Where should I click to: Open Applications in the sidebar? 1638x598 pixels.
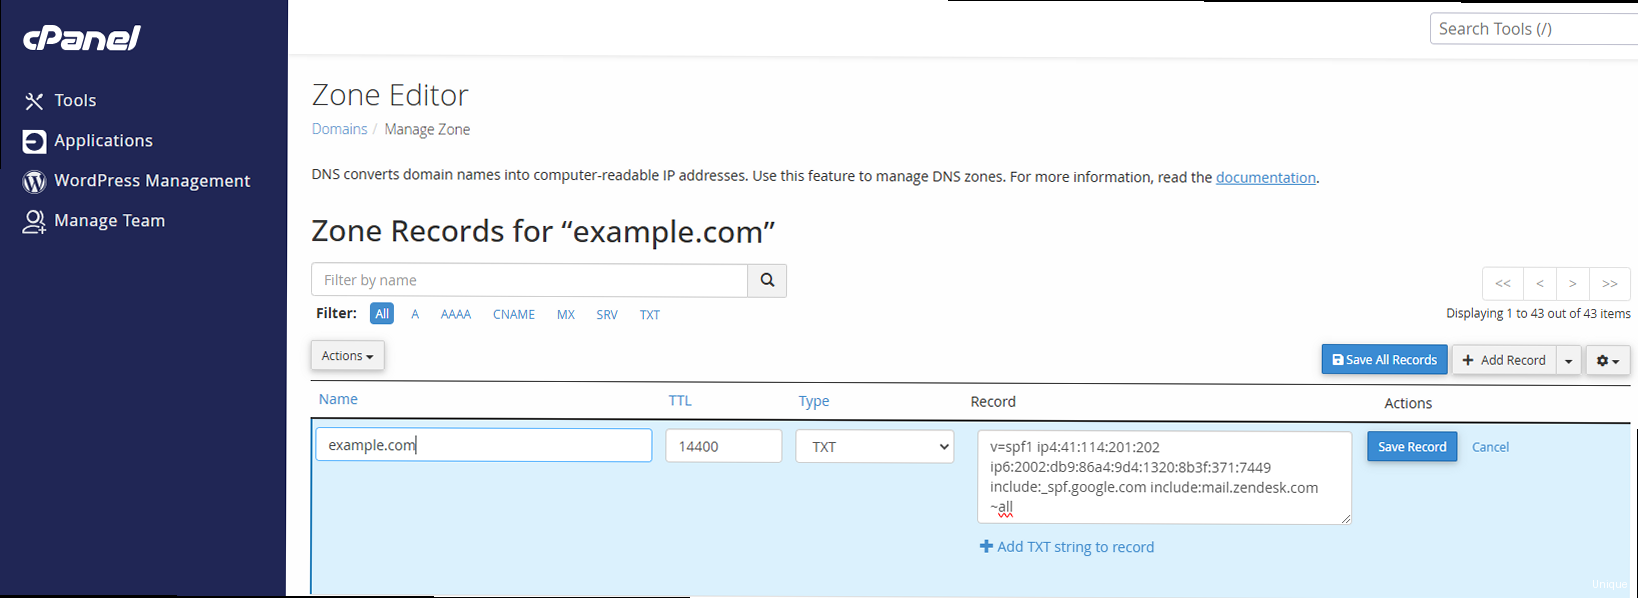102,141
